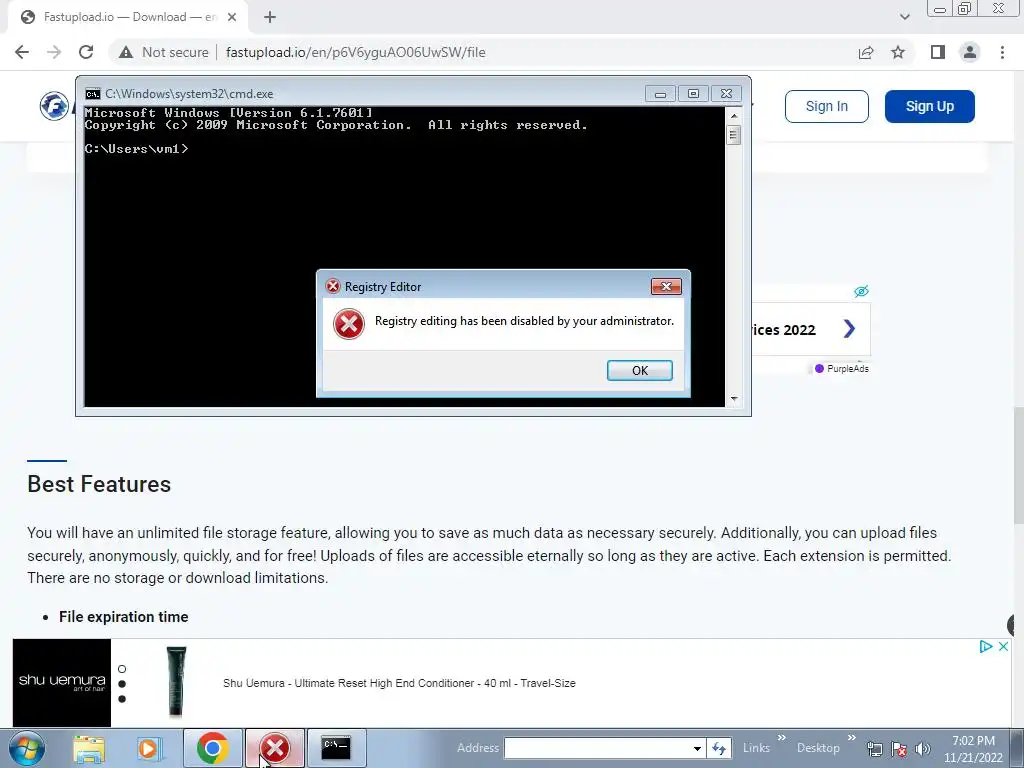Open Windows Media Player from taskbar
1024x768 pixels.
pyautogui.click(x=149, y=748)
